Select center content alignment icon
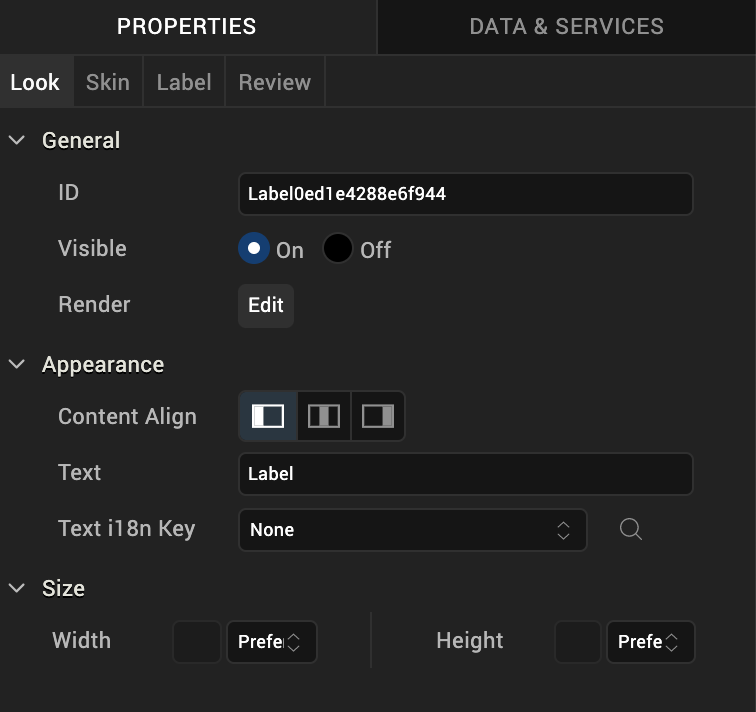The height and width of the screenshot is (712, 756). pyautogui.click(x=324, y=416)
